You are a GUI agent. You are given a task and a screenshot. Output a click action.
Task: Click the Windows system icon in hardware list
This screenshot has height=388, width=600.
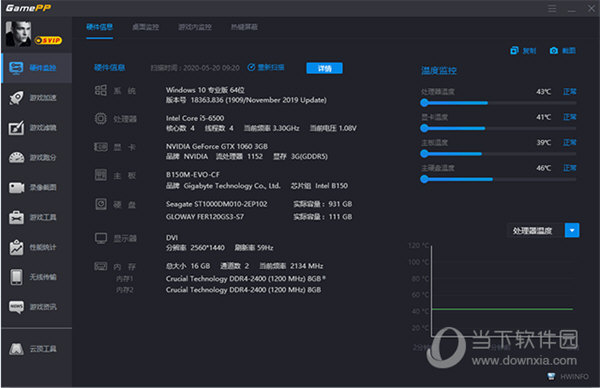(x=101, y=90)
